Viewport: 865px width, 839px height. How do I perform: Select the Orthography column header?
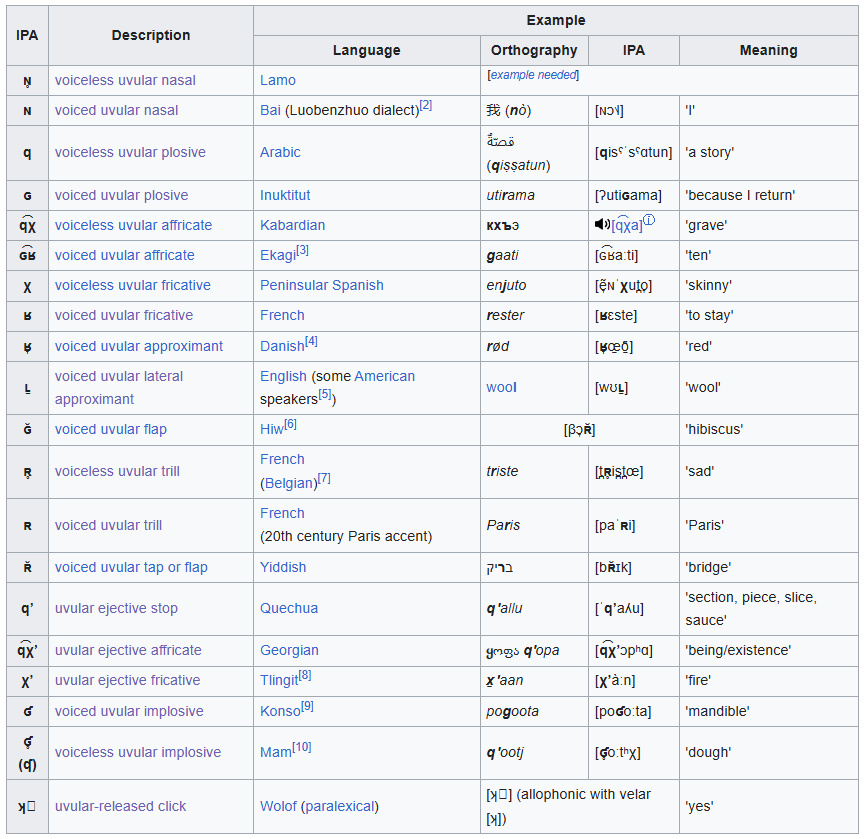pos(534,50)
